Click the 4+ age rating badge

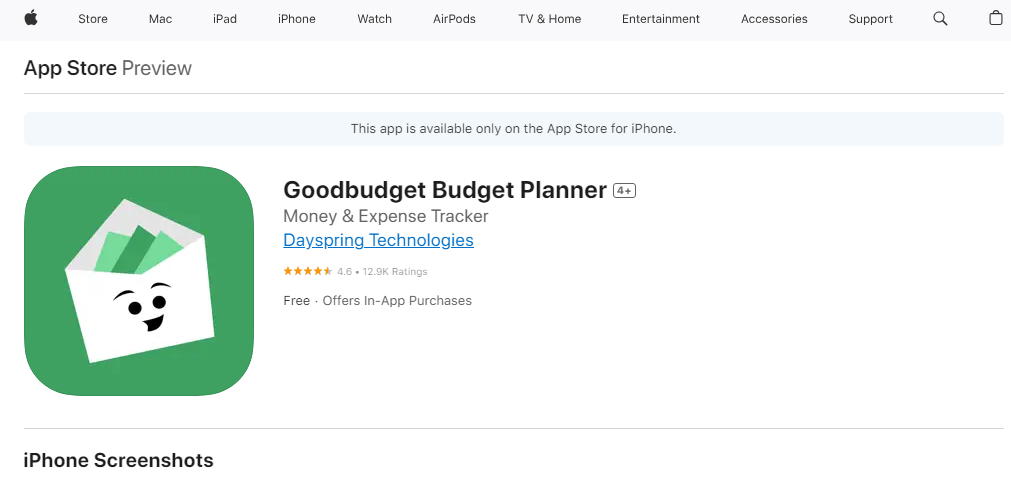(625, 191)
